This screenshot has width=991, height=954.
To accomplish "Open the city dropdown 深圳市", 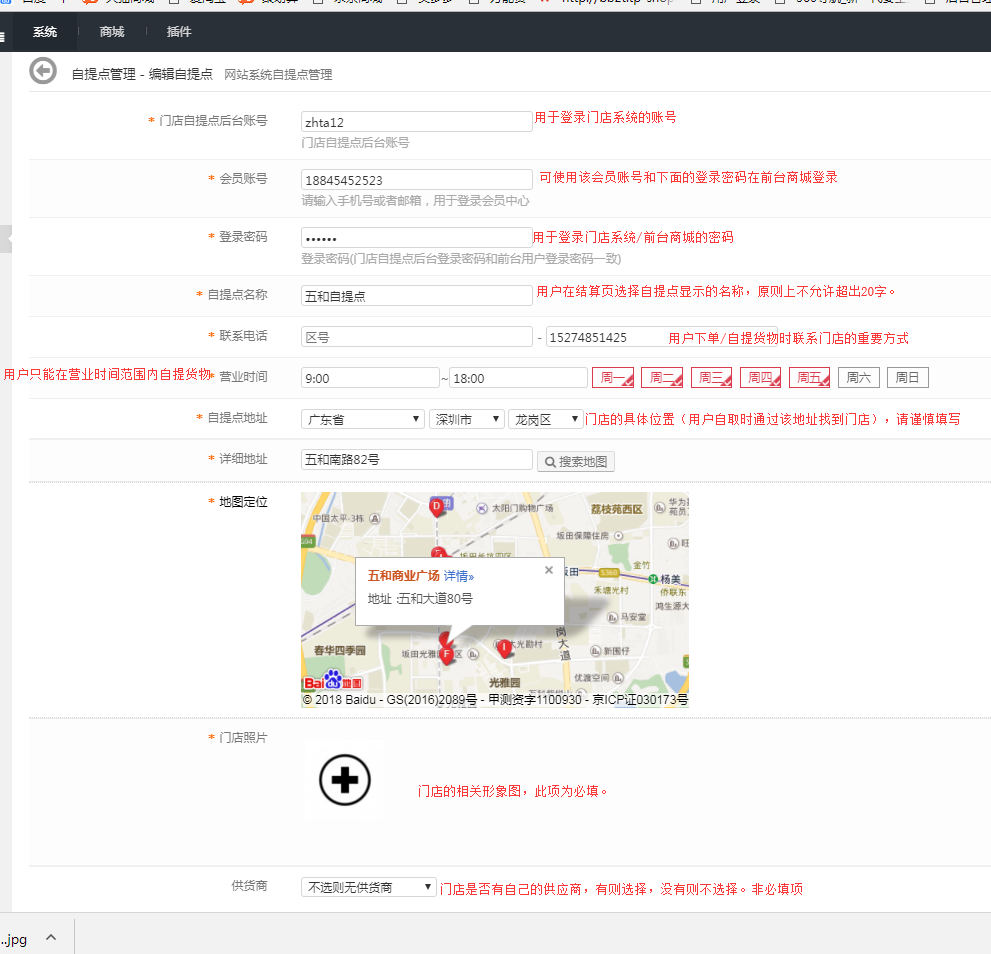I will click(x=466, y=419).
